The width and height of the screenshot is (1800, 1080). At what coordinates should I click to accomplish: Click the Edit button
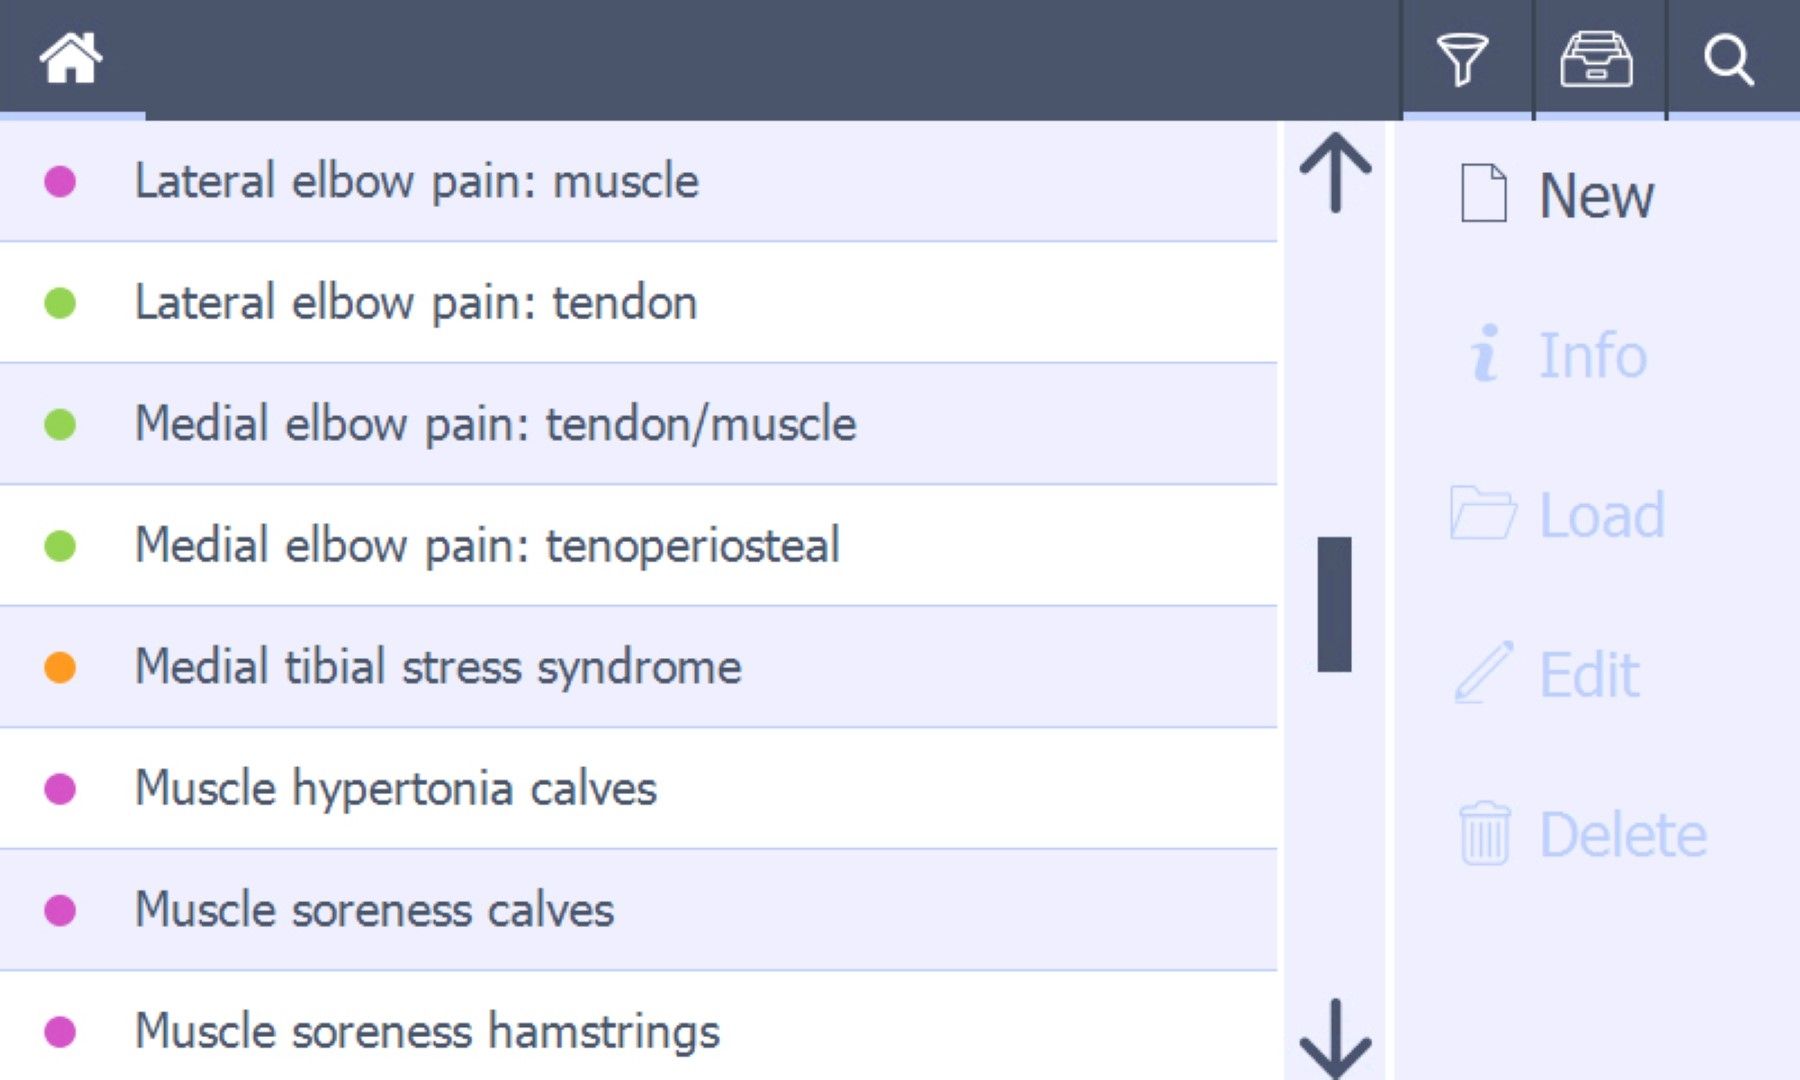coord(1548,674)
